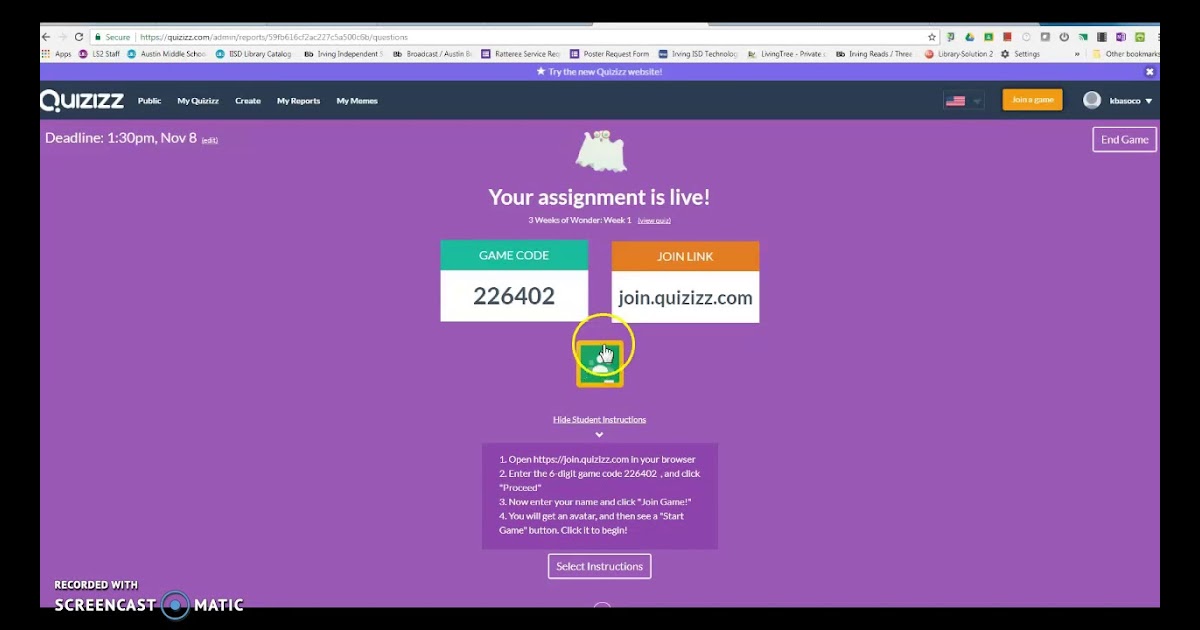The image size is (1200, 630).
Task: Open the Create menu item
Action: tap(248, 101)
